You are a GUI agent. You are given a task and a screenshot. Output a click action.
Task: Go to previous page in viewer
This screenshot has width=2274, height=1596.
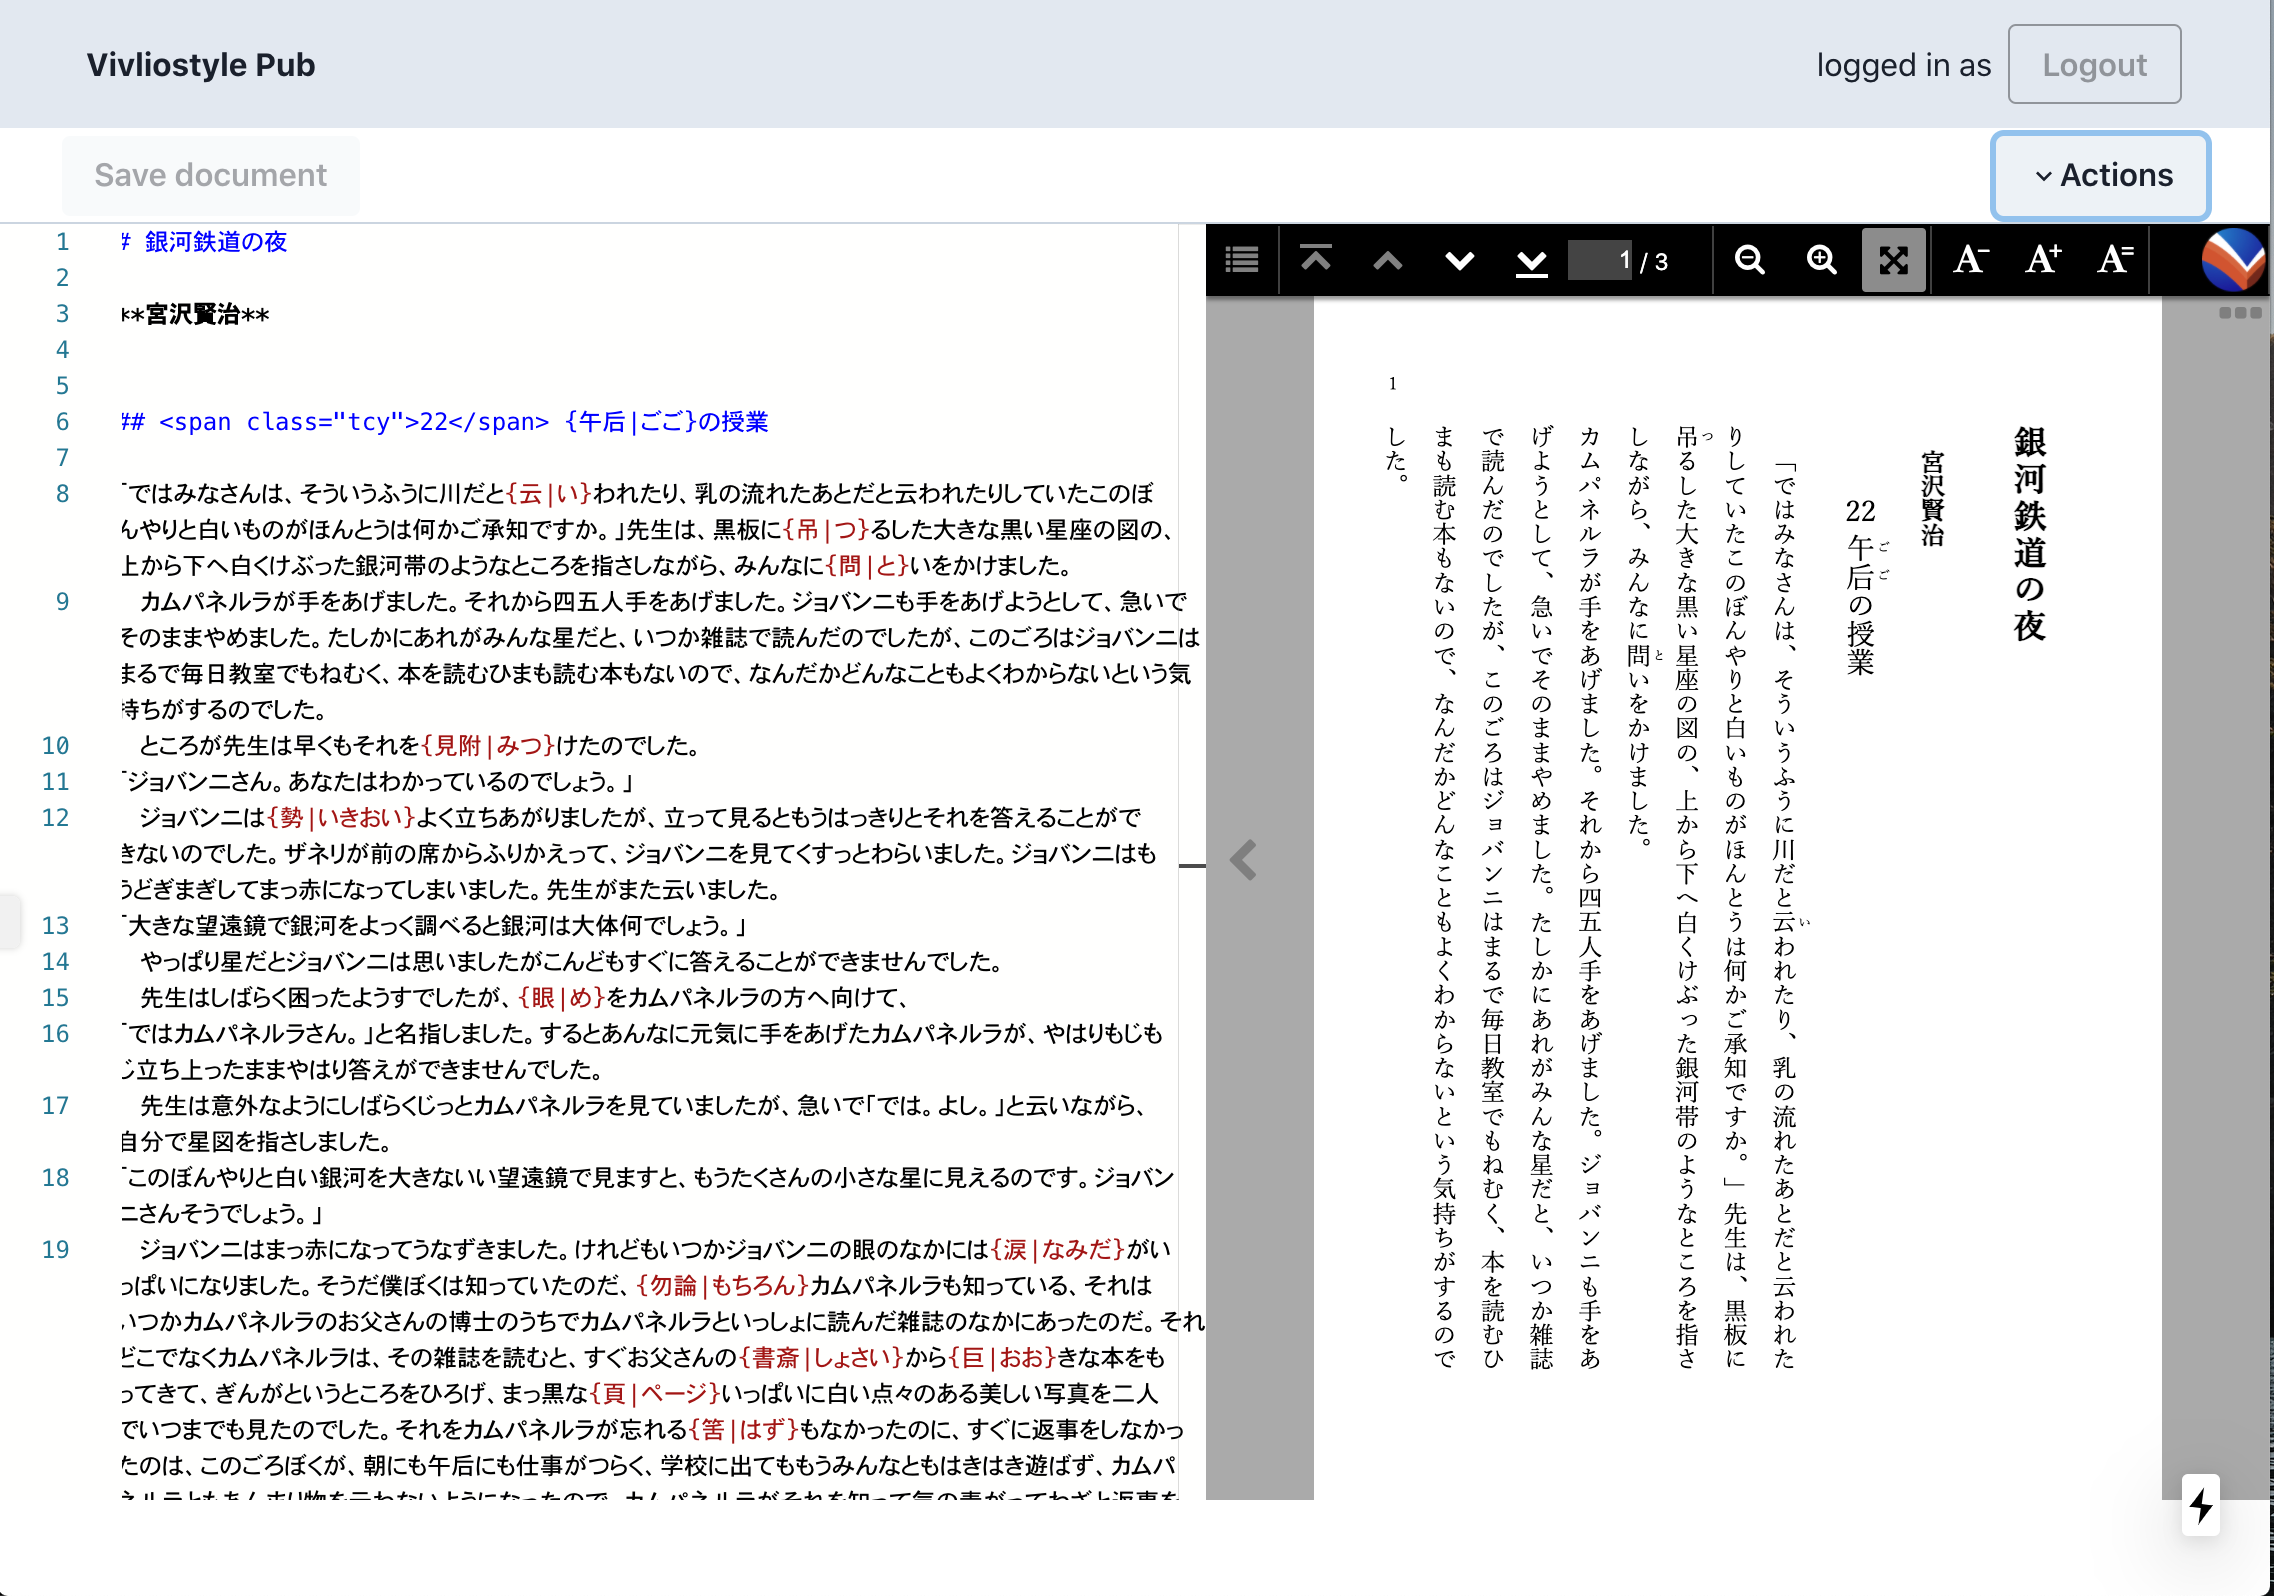[1387, 260]
